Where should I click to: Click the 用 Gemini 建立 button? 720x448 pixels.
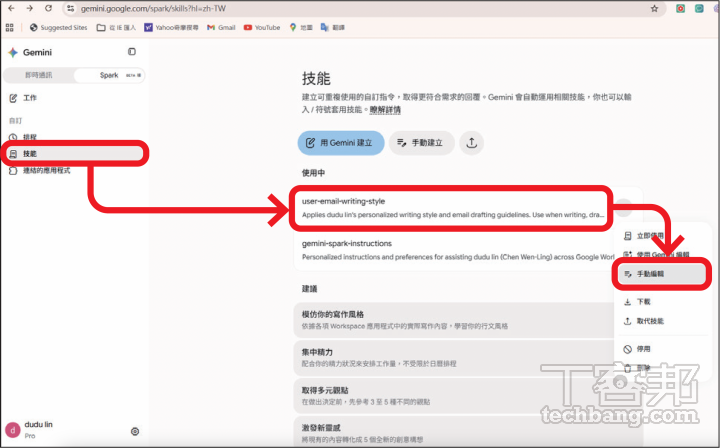341,143
